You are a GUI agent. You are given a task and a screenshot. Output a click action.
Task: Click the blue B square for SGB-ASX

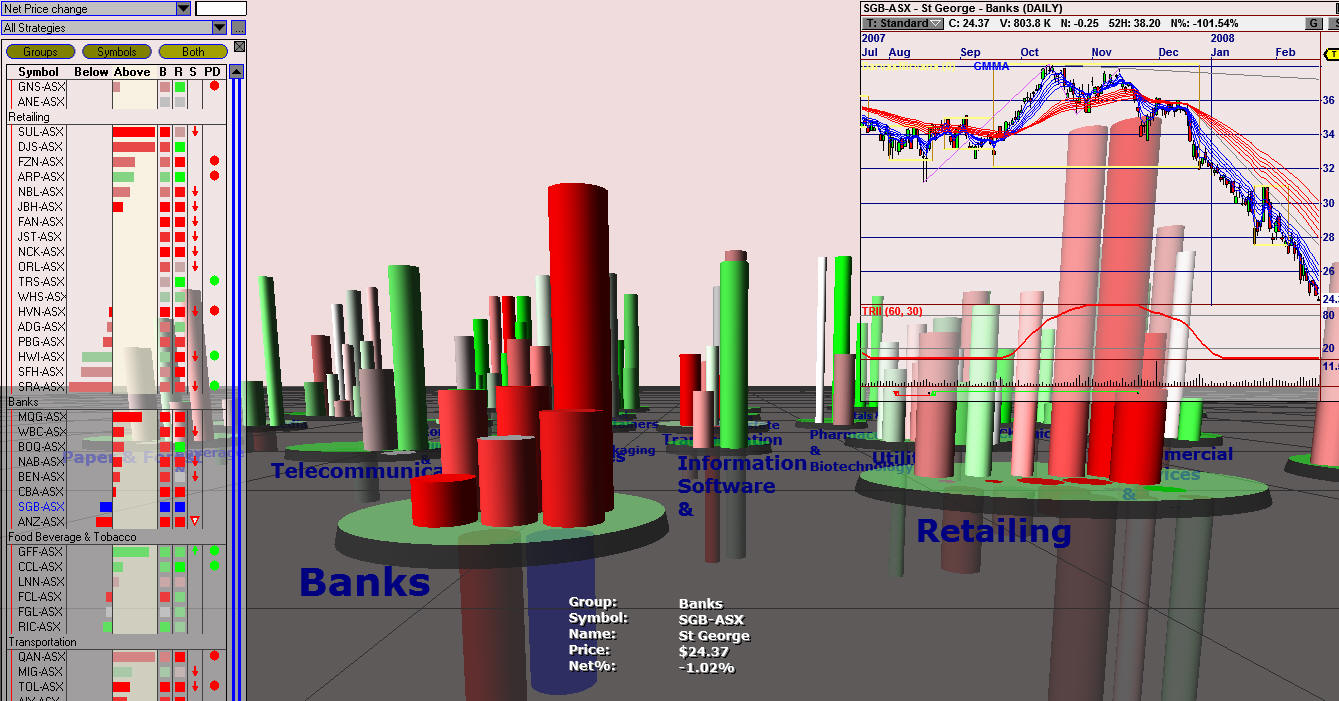point(165,507)
